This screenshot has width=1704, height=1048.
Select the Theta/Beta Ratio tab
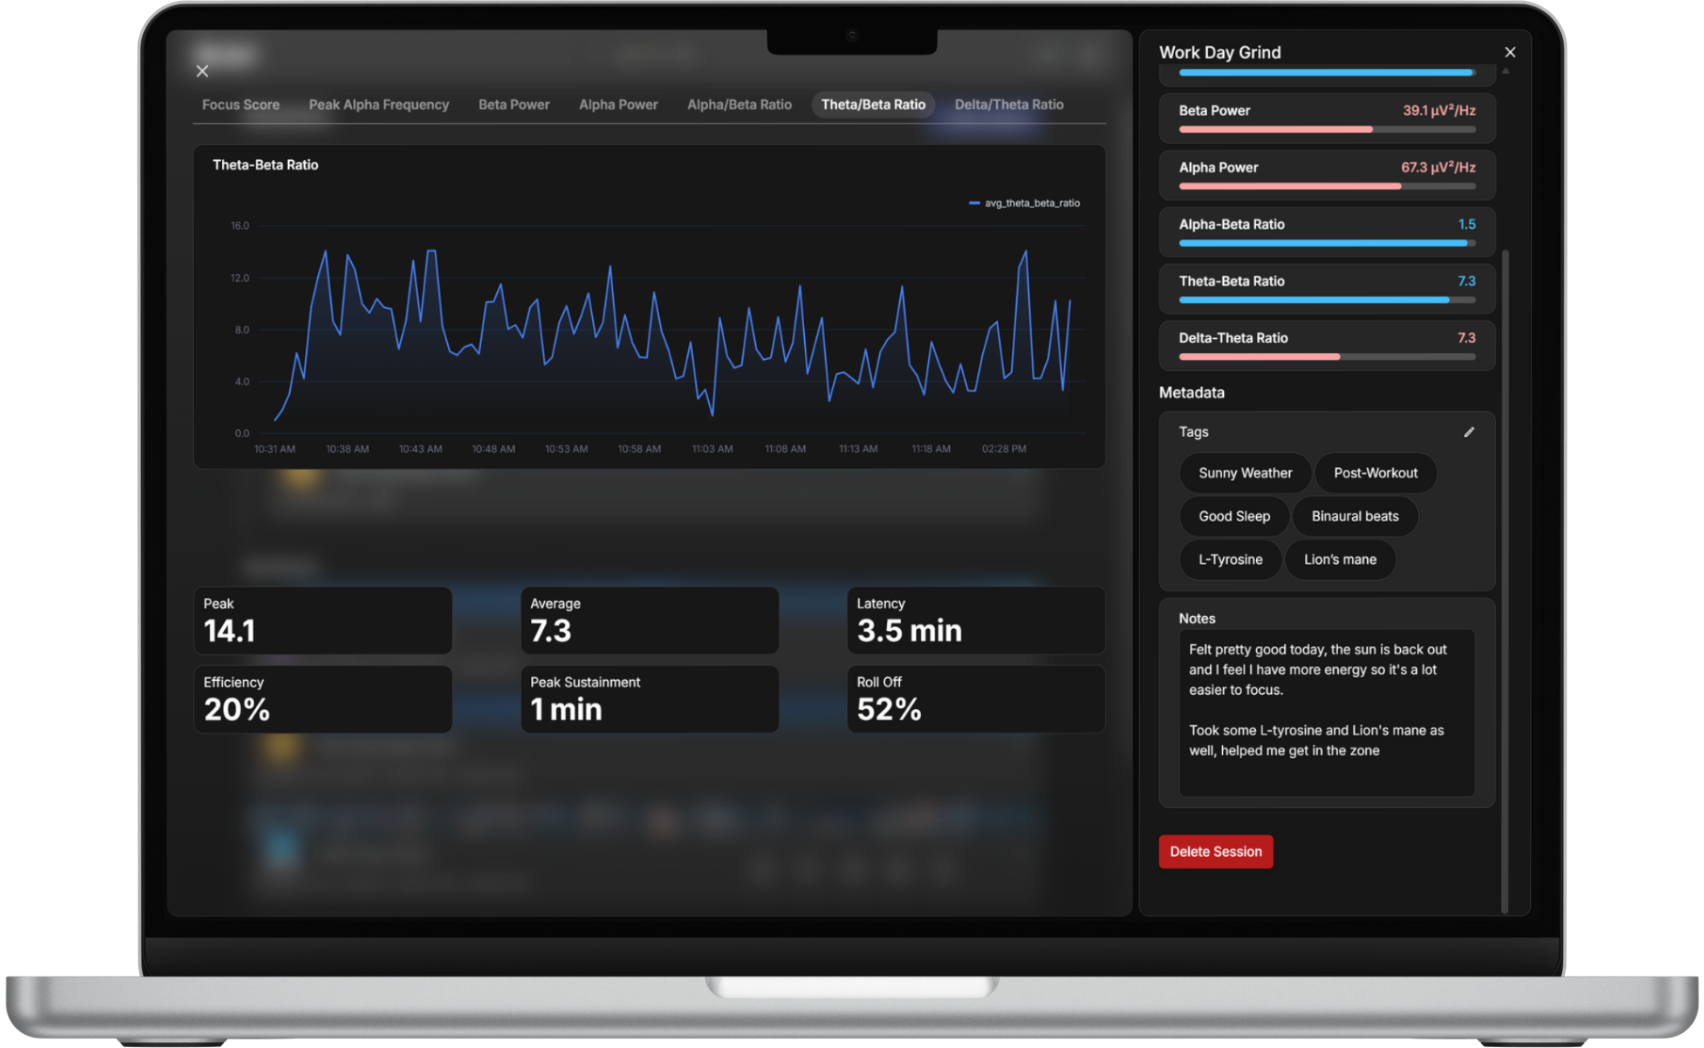[873, 105]
